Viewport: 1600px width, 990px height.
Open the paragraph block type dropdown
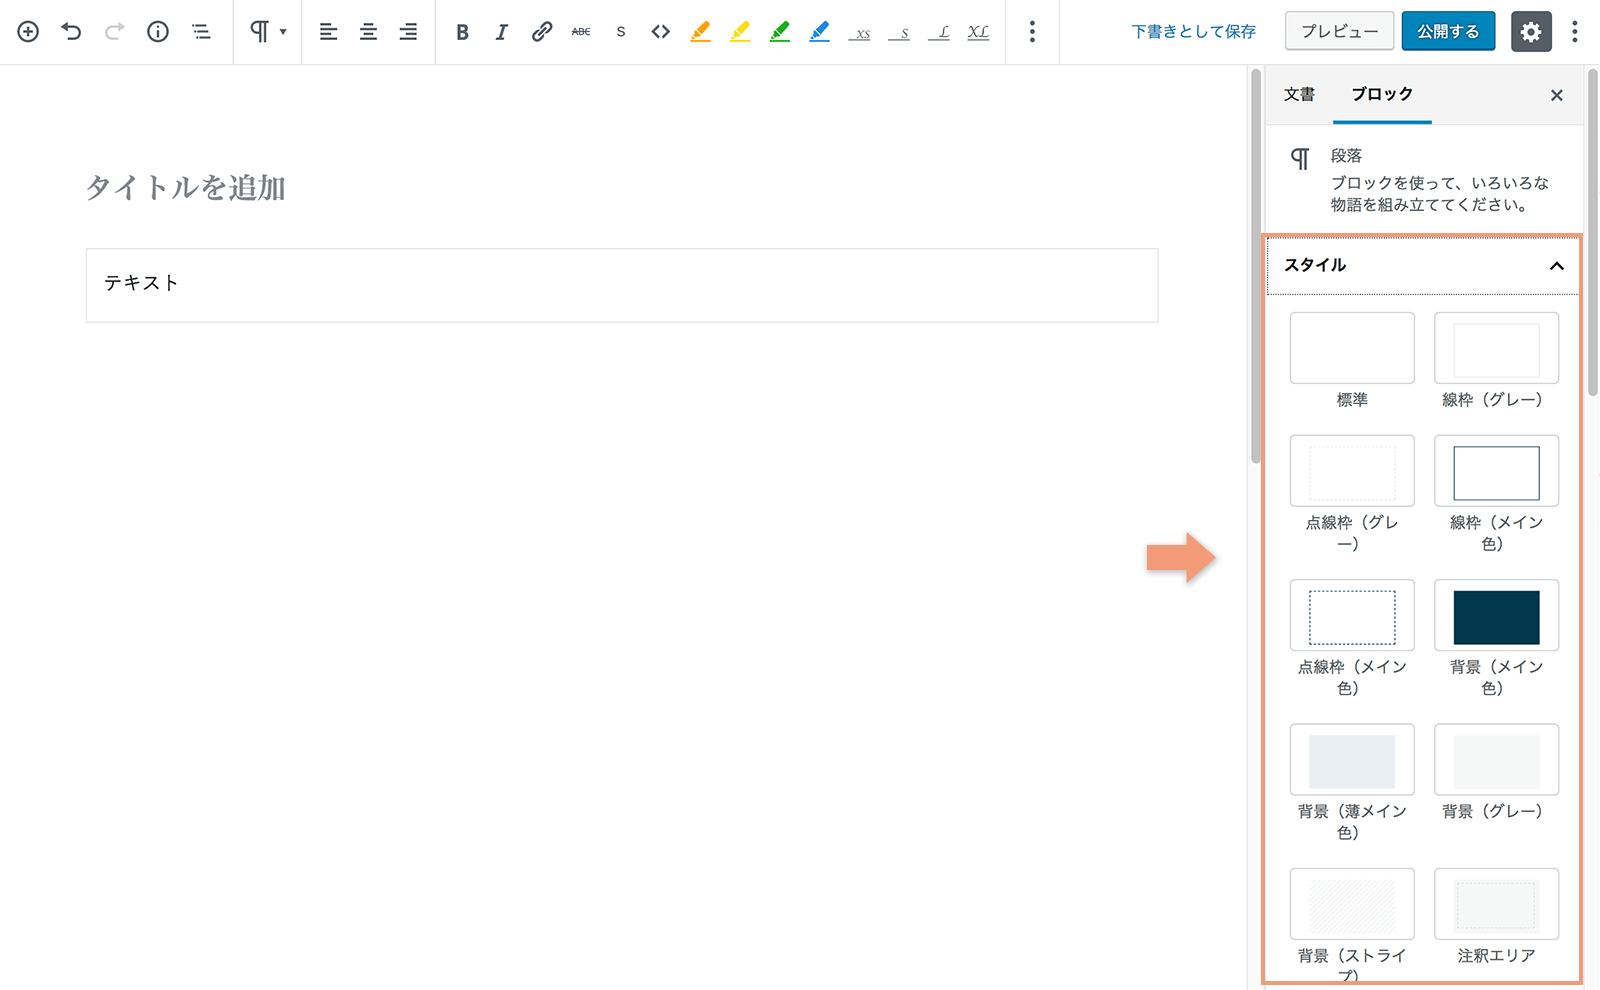click(267, 32)
